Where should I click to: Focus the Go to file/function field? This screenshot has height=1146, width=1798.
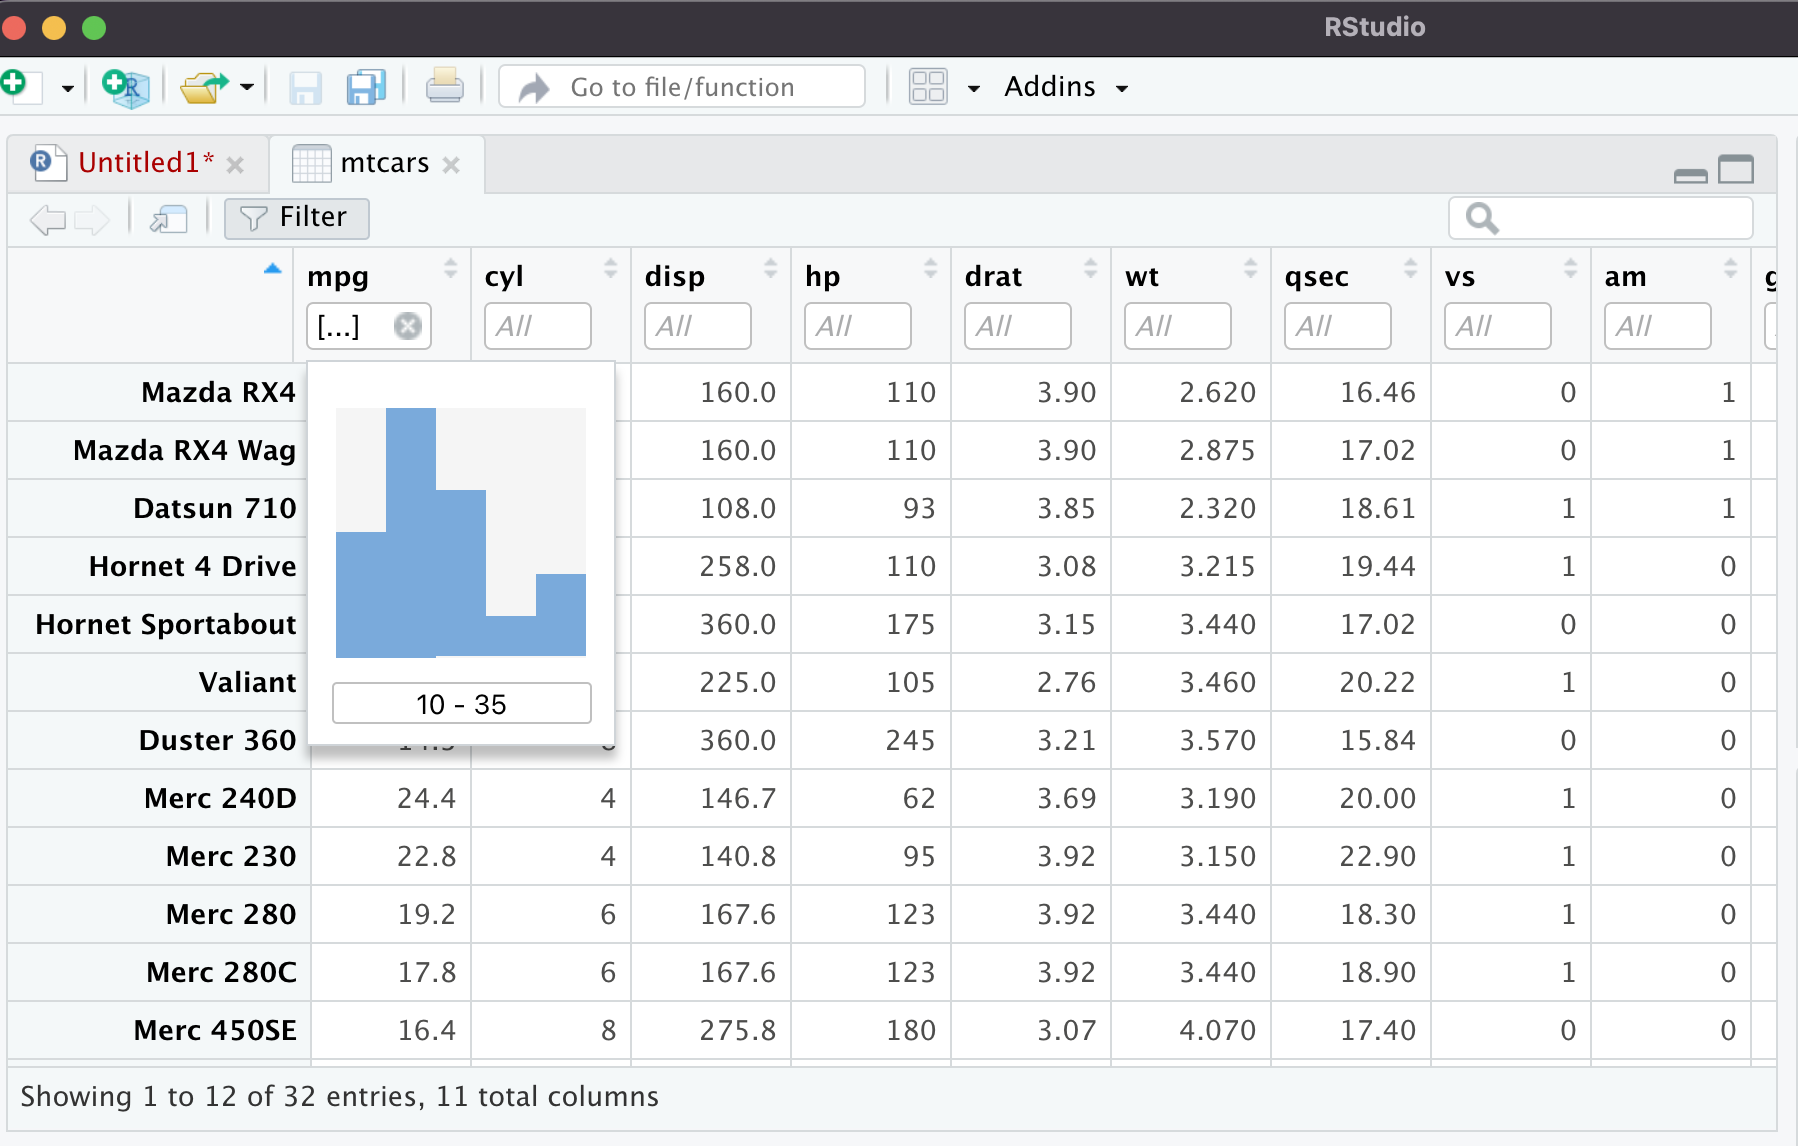[x=682, y=87]
